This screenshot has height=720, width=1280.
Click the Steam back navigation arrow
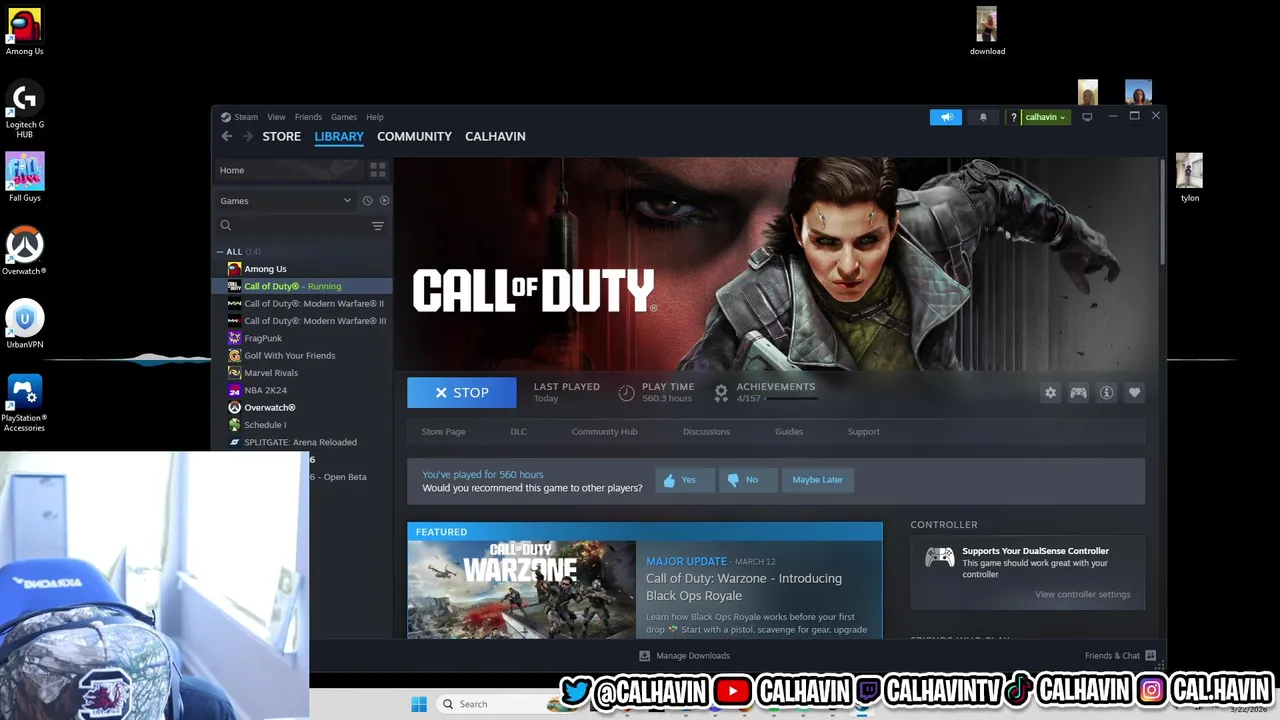coord(226,136)
